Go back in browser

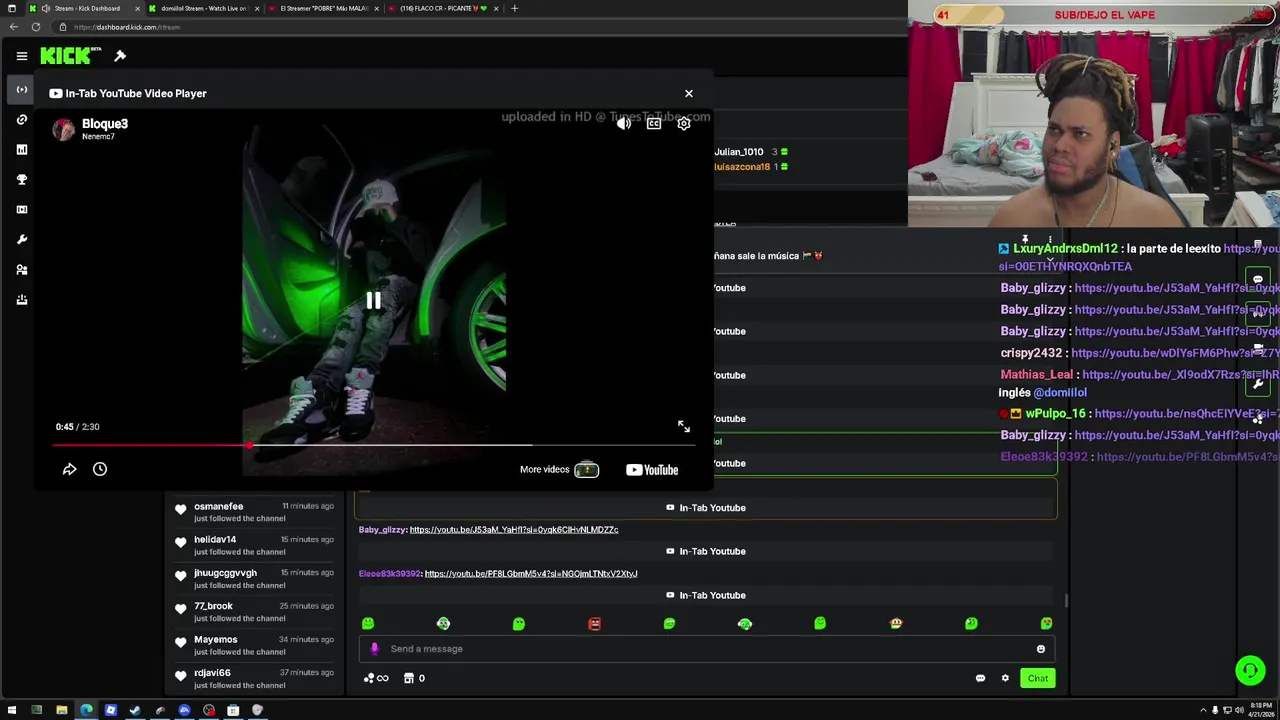12,27
